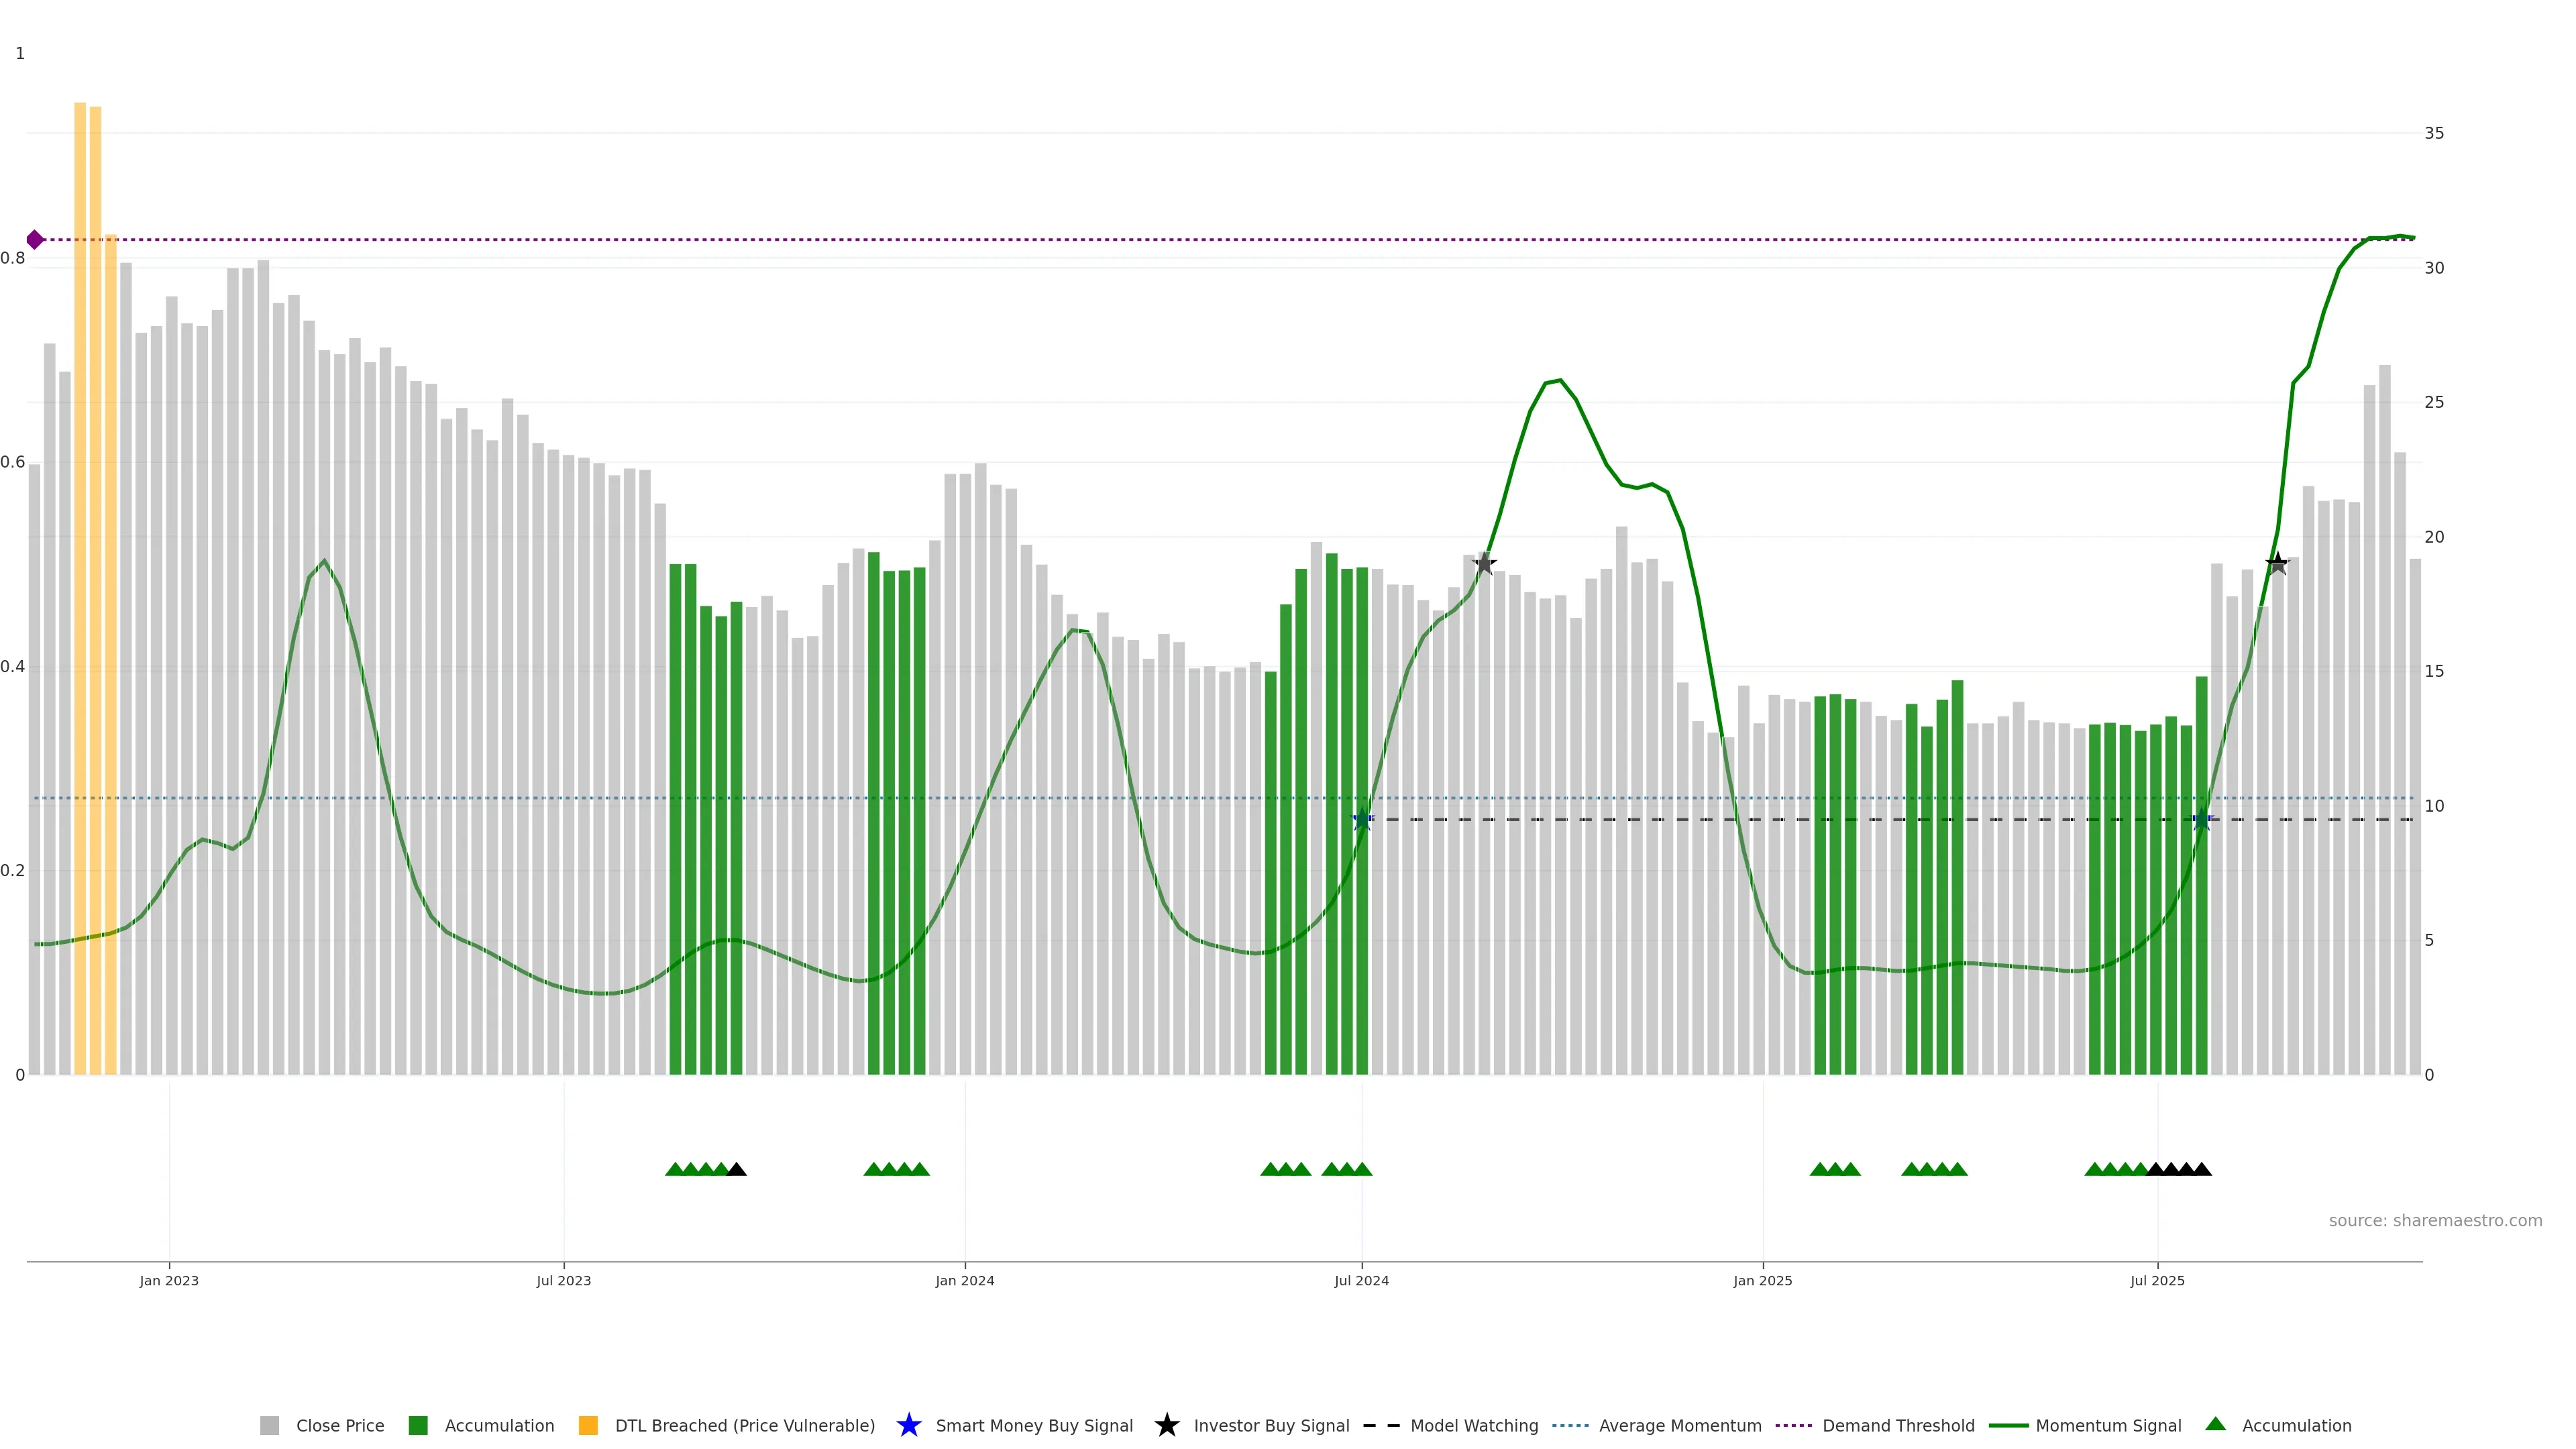Click the black star marker near August 2024
Image resolution: width=2576 pixels, height=1449 pixels.
coord(1484,563)
